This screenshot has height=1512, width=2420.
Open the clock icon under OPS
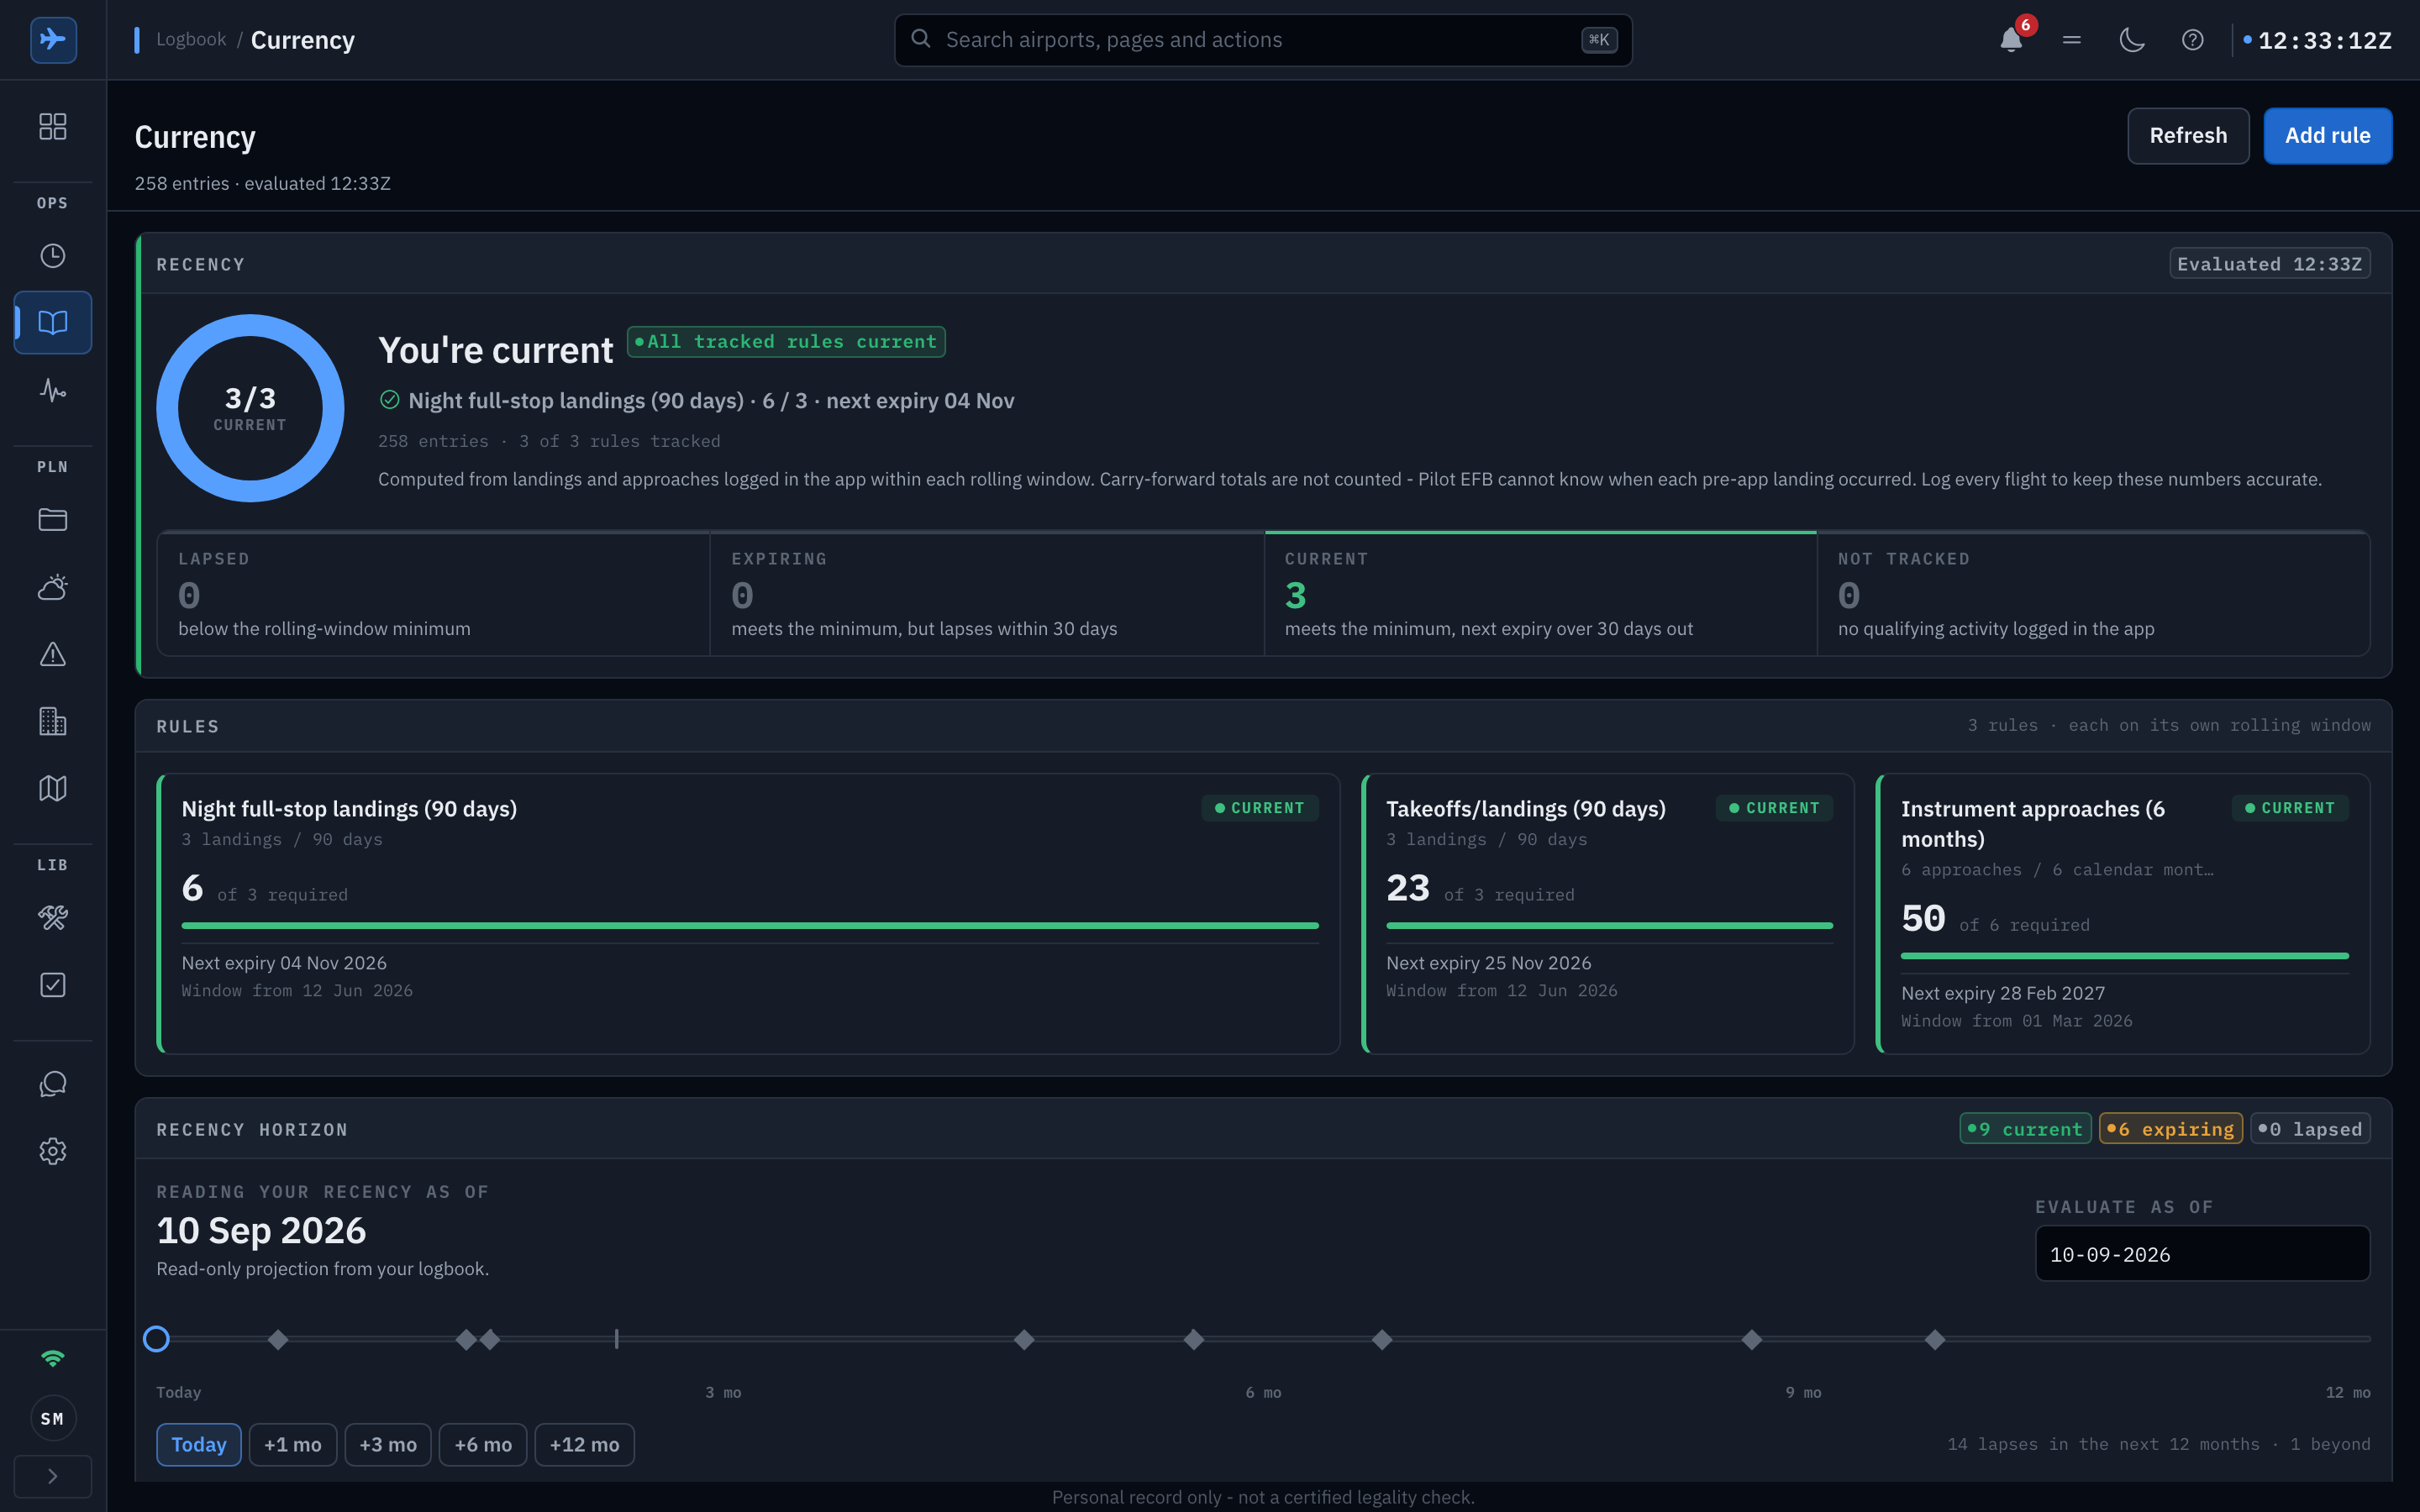tap(53, 256)
